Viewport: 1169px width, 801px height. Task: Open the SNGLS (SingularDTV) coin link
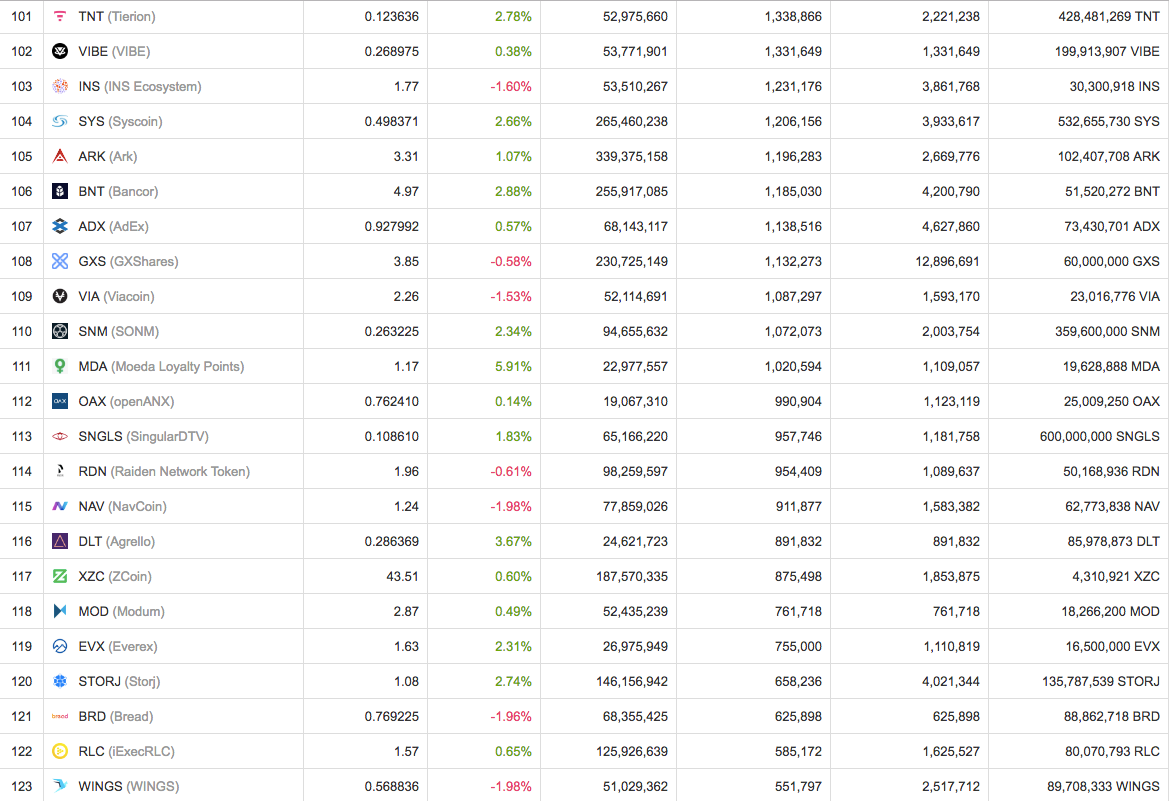point(143,436)
